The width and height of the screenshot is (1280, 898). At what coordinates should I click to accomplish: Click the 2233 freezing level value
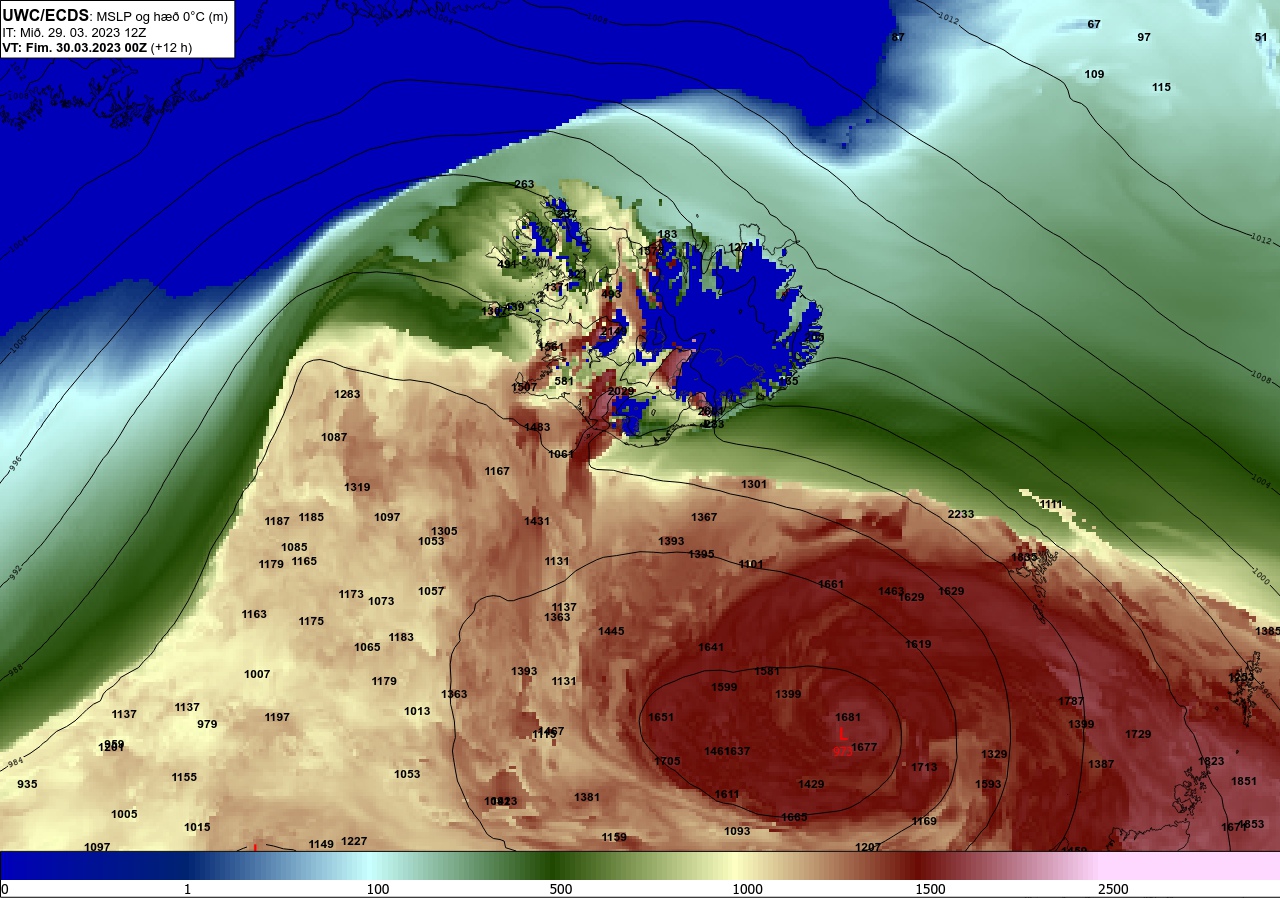tap(961, 514)
